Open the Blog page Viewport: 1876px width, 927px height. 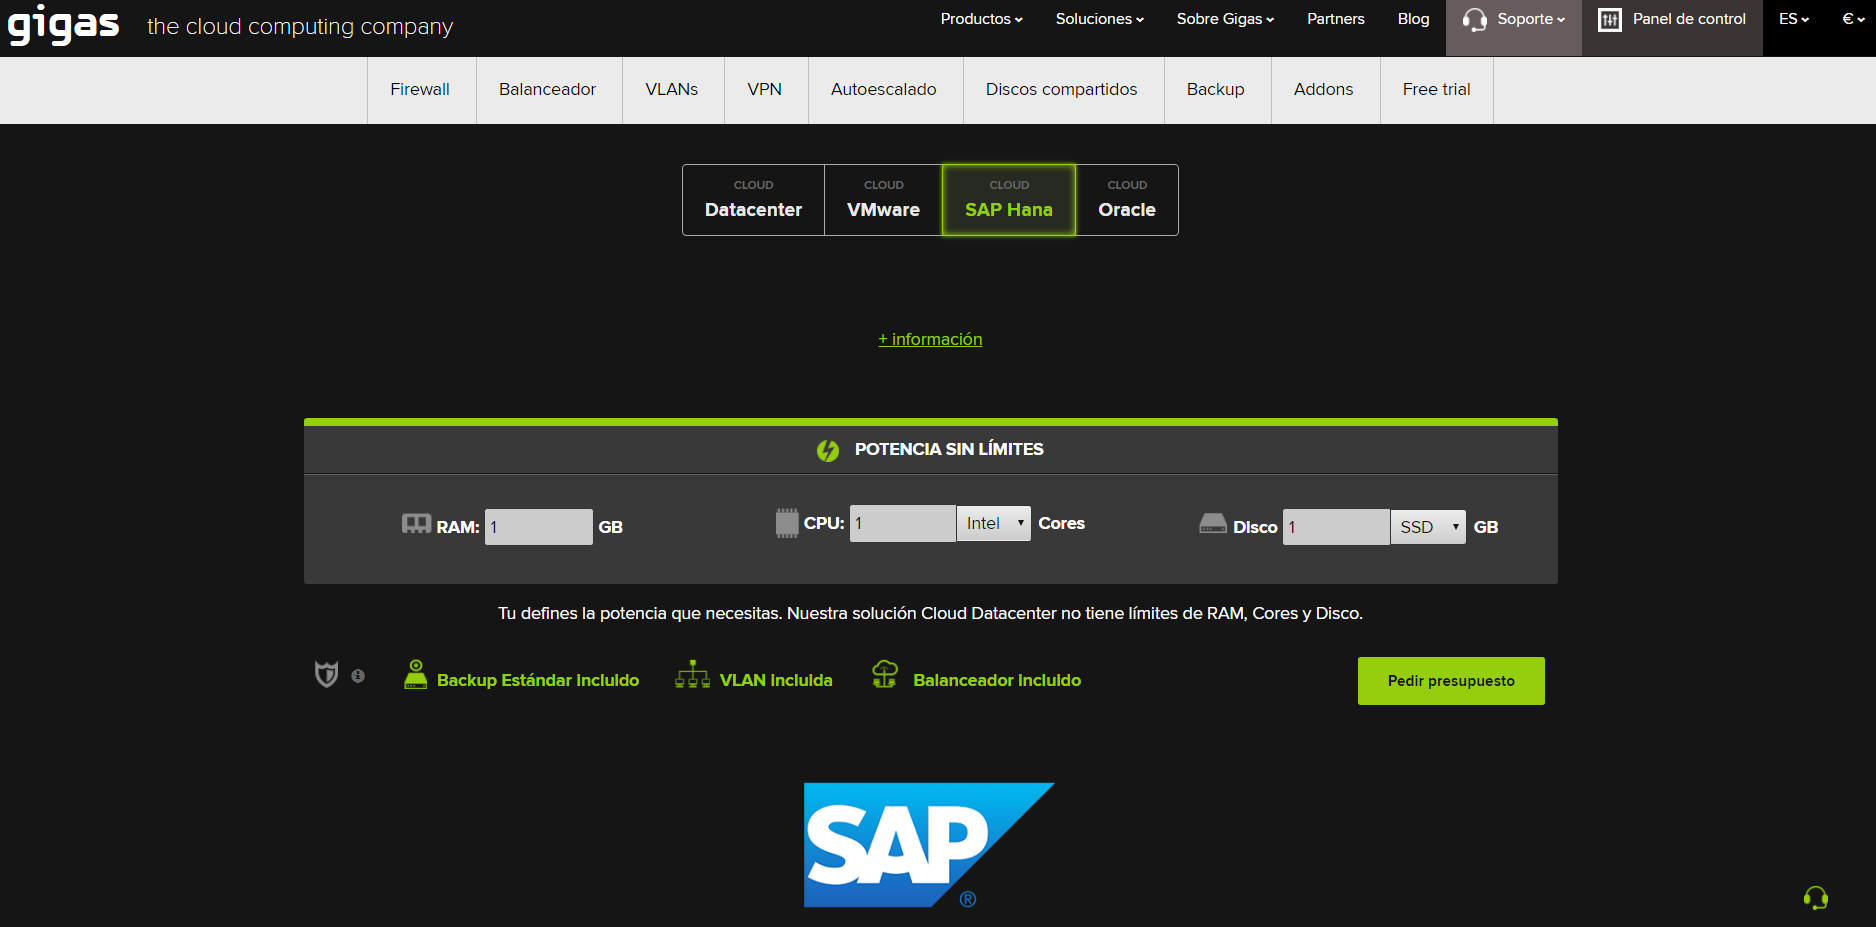(x=1413, y=19)
